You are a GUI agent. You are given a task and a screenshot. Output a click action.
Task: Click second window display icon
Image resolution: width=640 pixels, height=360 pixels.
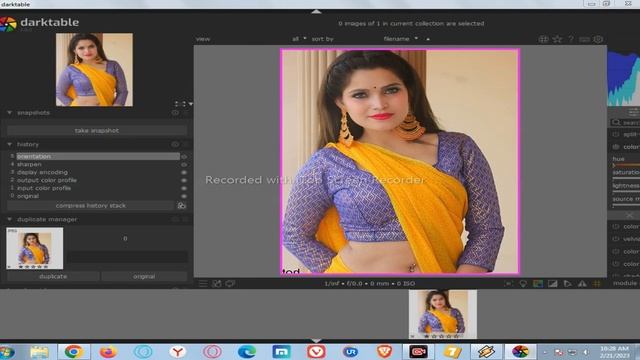(x=230, y=284)
